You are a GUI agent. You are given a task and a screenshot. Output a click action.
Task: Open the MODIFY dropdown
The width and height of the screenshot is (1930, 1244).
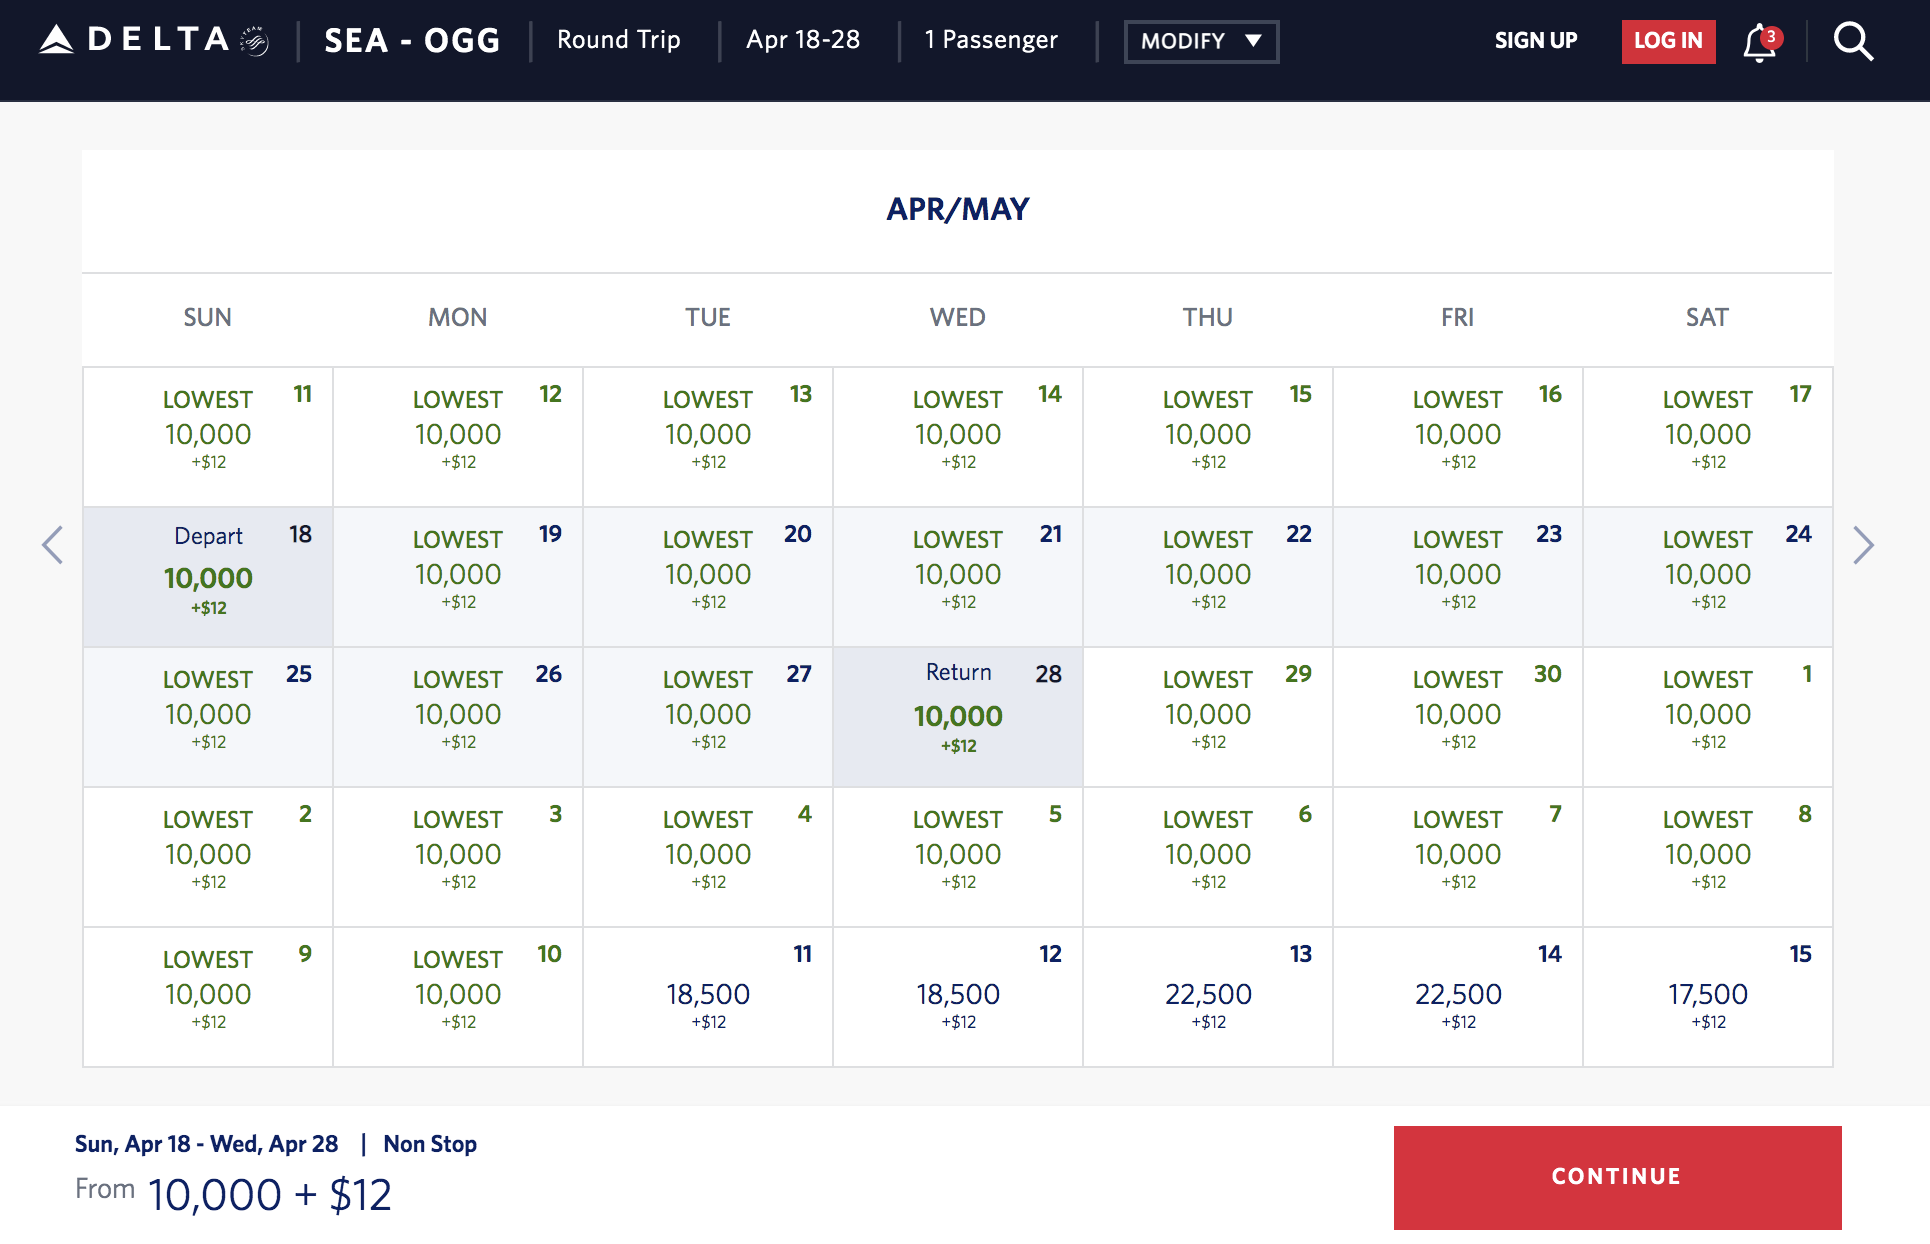click(x=1200, y=42)
